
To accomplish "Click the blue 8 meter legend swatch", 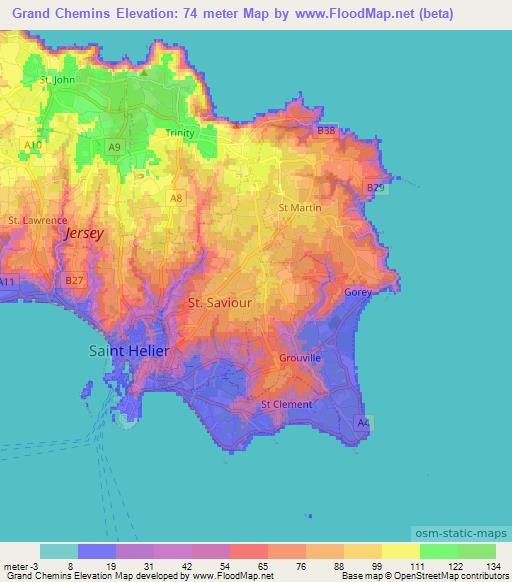I will 97,552.
